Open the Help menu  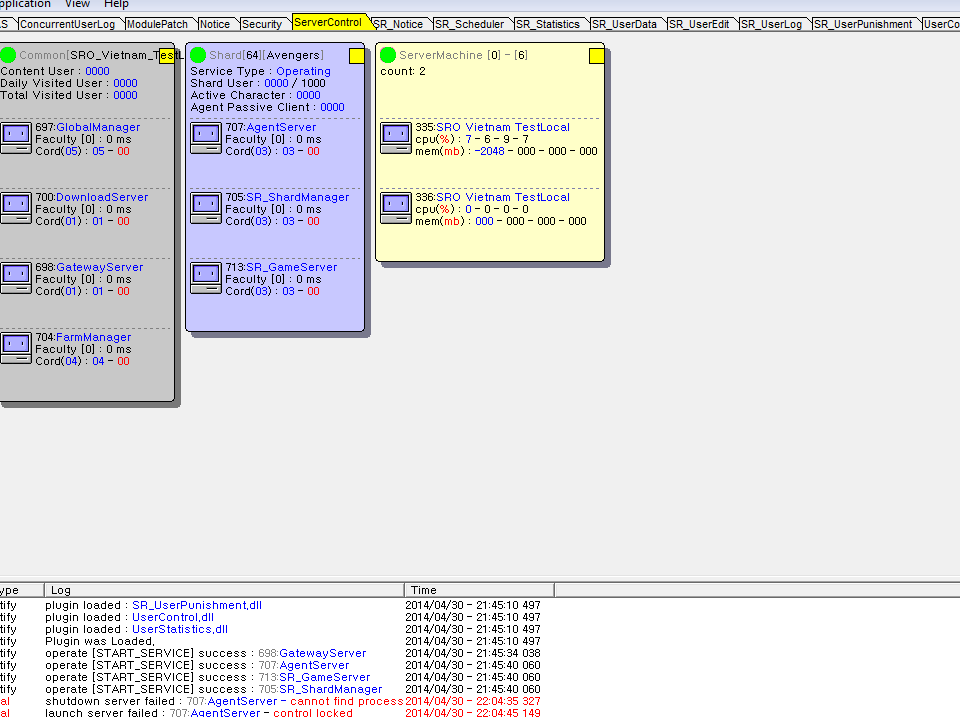116,4
